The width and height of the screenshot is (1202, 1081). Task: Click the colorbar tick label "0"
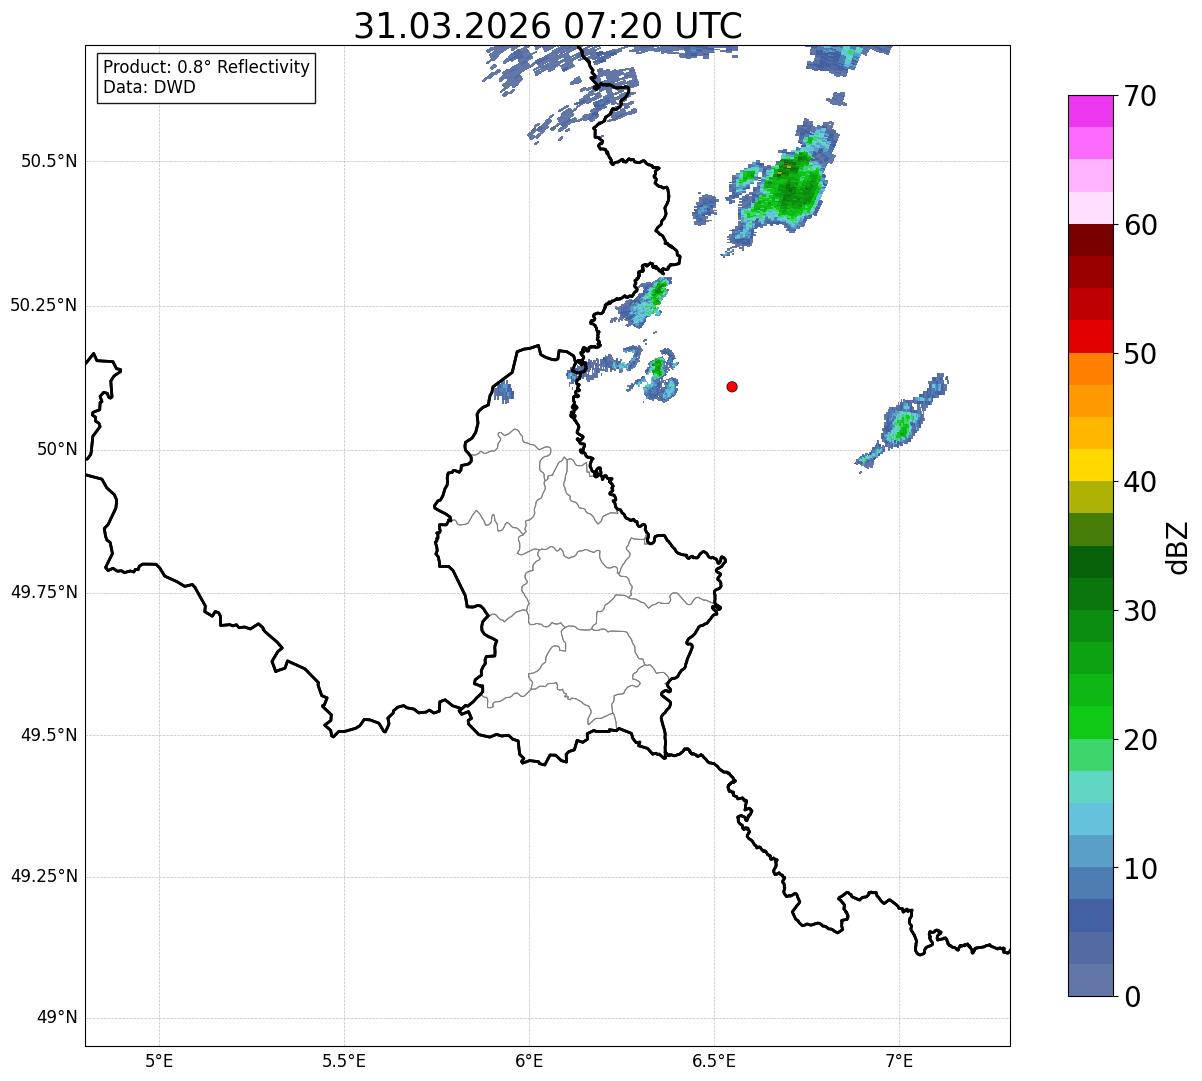(1132, 997)
